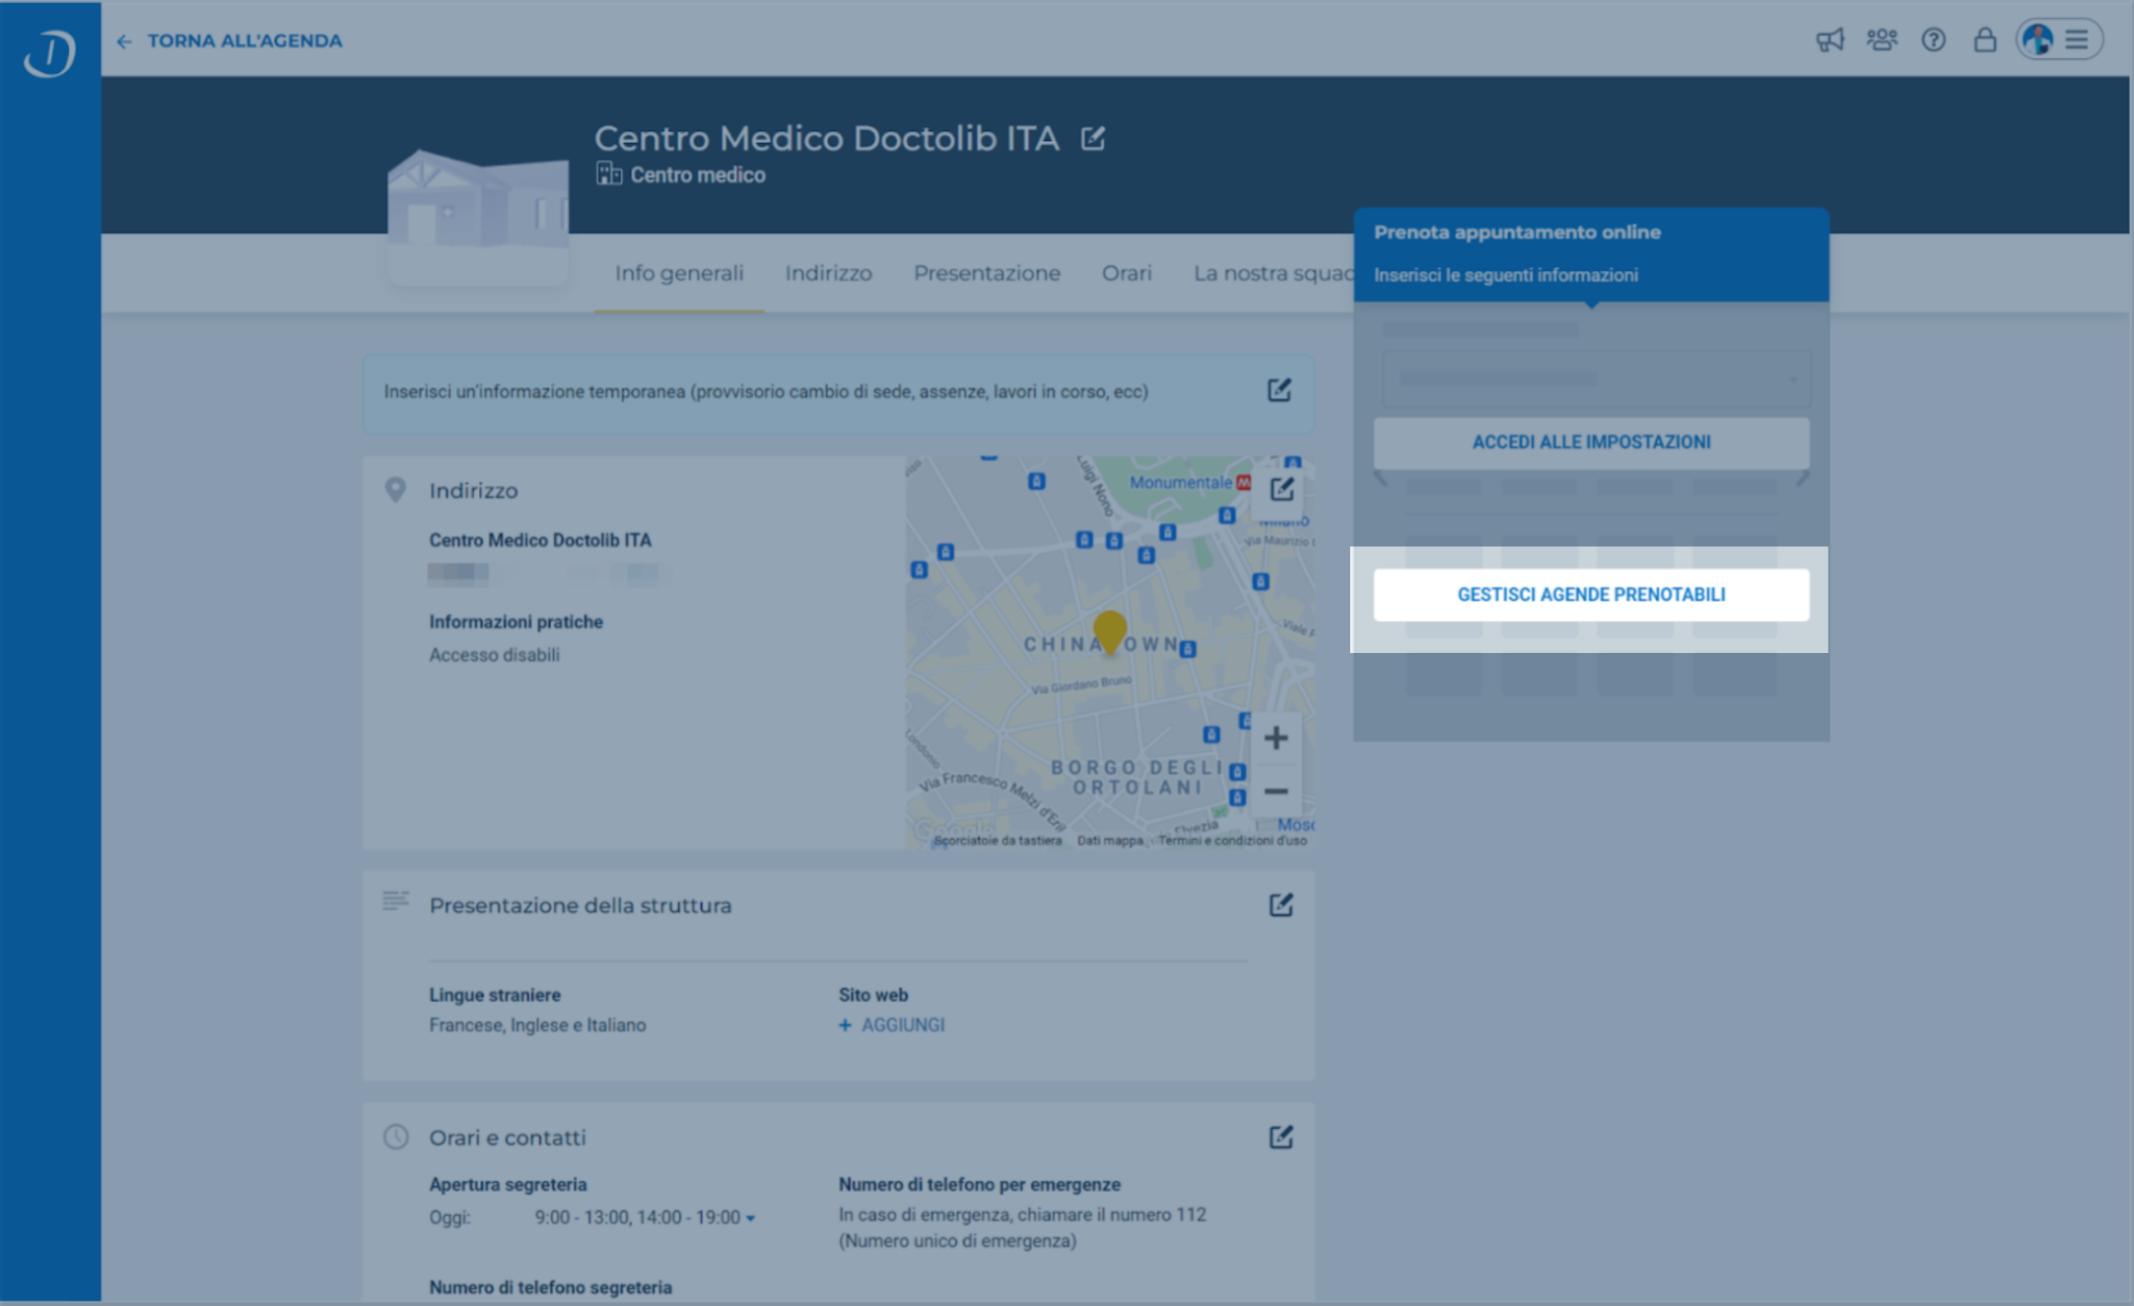Edit the temporary information banner
The height and width of the screenshot is (1306, 2134).
[x=1279, y=390]
